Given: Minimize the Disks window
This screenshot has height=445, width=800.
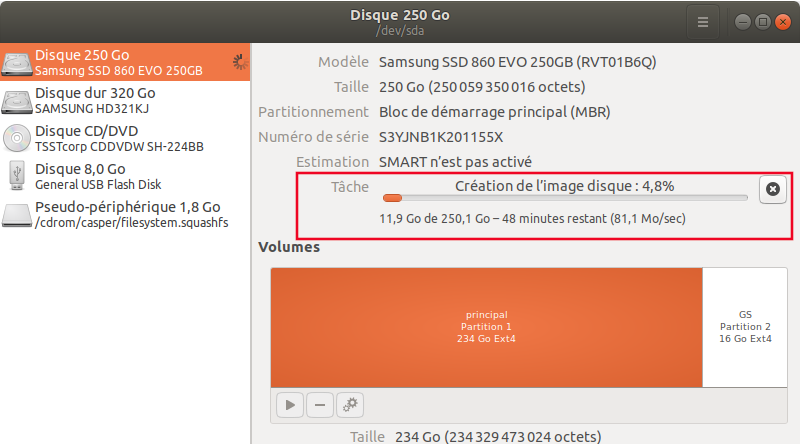Looking at the screenshot, I should pyautogui.click(x=743, y=21).
